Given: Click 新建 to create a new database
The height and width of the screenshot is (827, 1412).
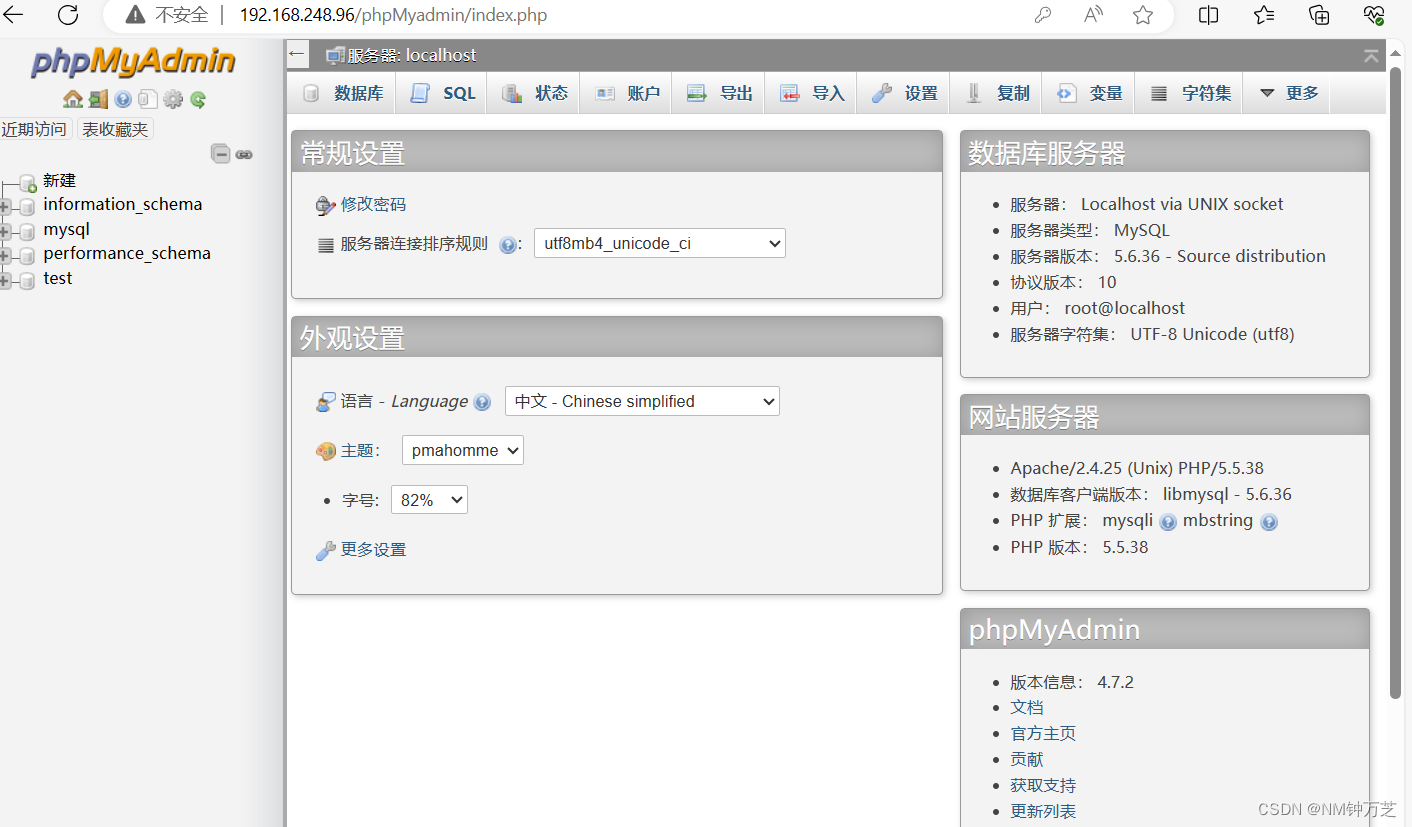Looking at the screenshot, I should (59, 180).
